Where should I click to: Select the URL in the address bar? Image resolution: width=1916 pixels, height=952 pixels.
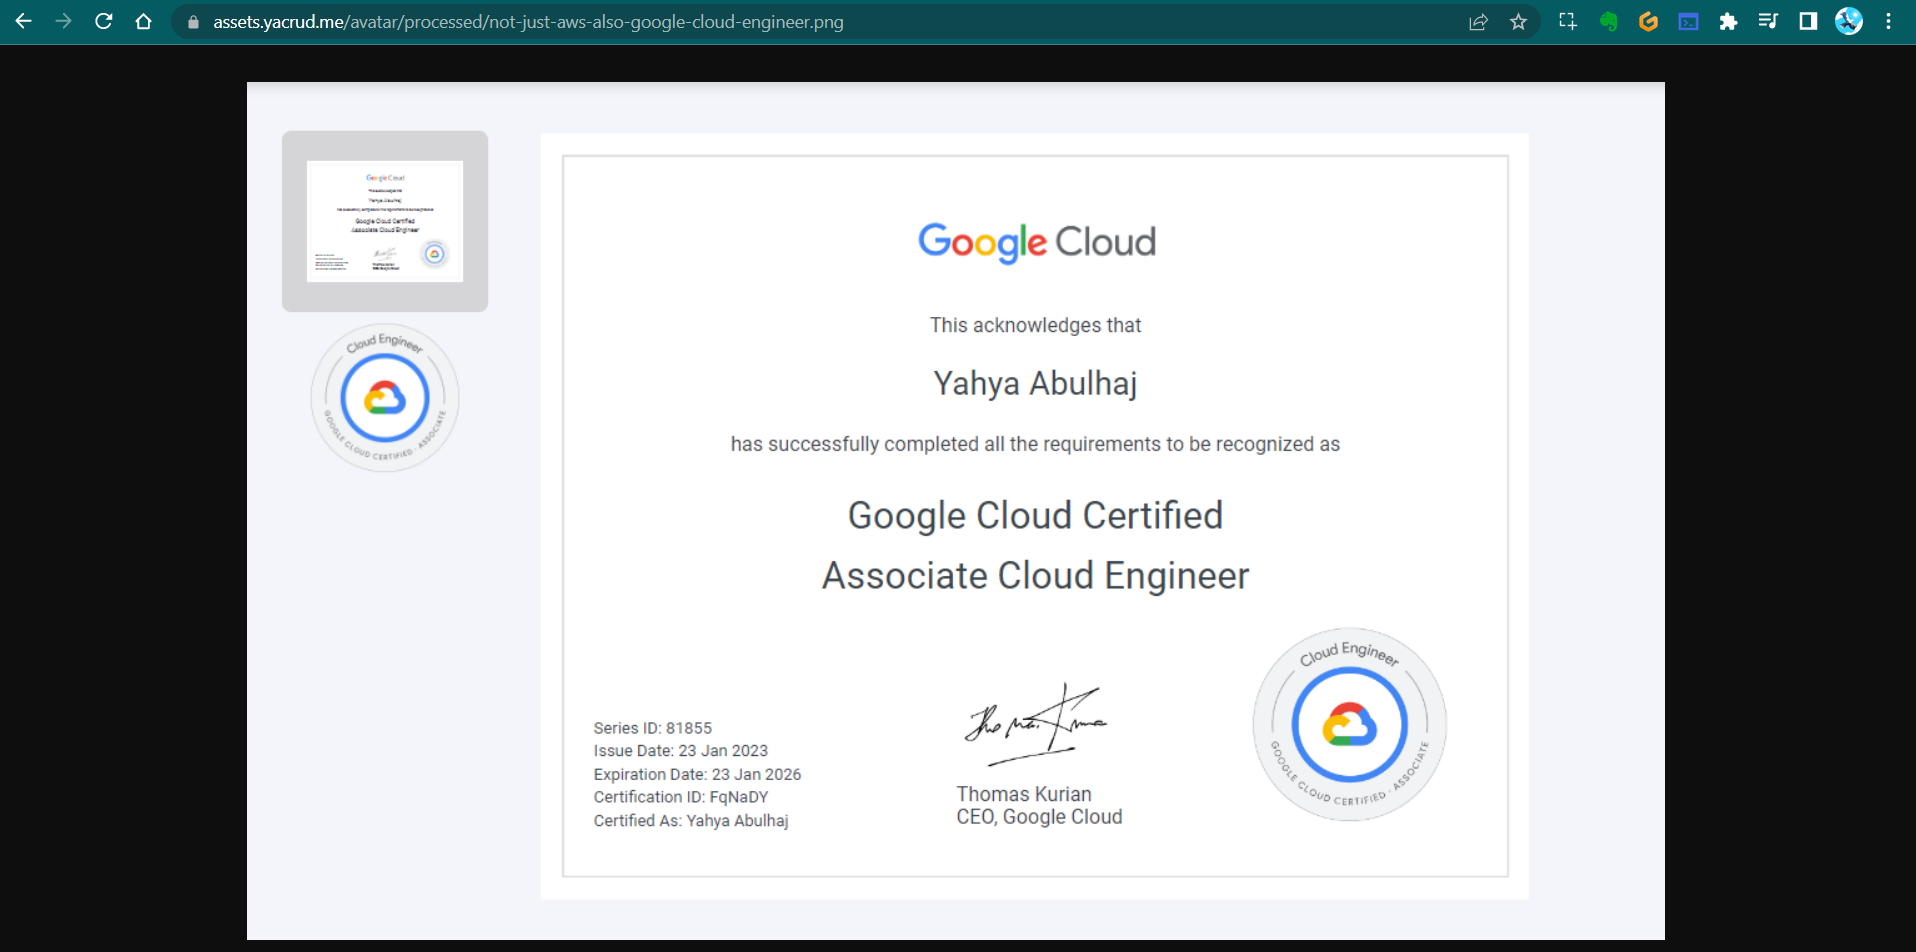coord(528,22)
